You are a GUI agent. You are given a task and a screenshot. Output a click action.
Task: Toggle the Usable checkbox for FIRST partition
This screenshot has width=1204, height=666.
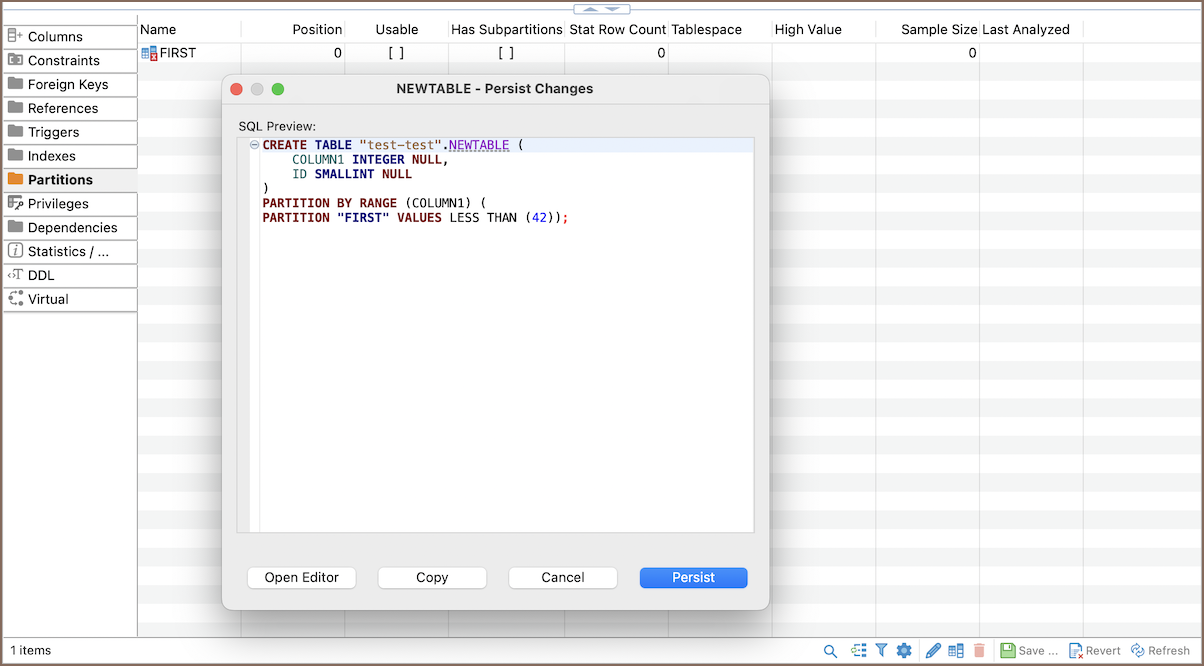(396, 53)
